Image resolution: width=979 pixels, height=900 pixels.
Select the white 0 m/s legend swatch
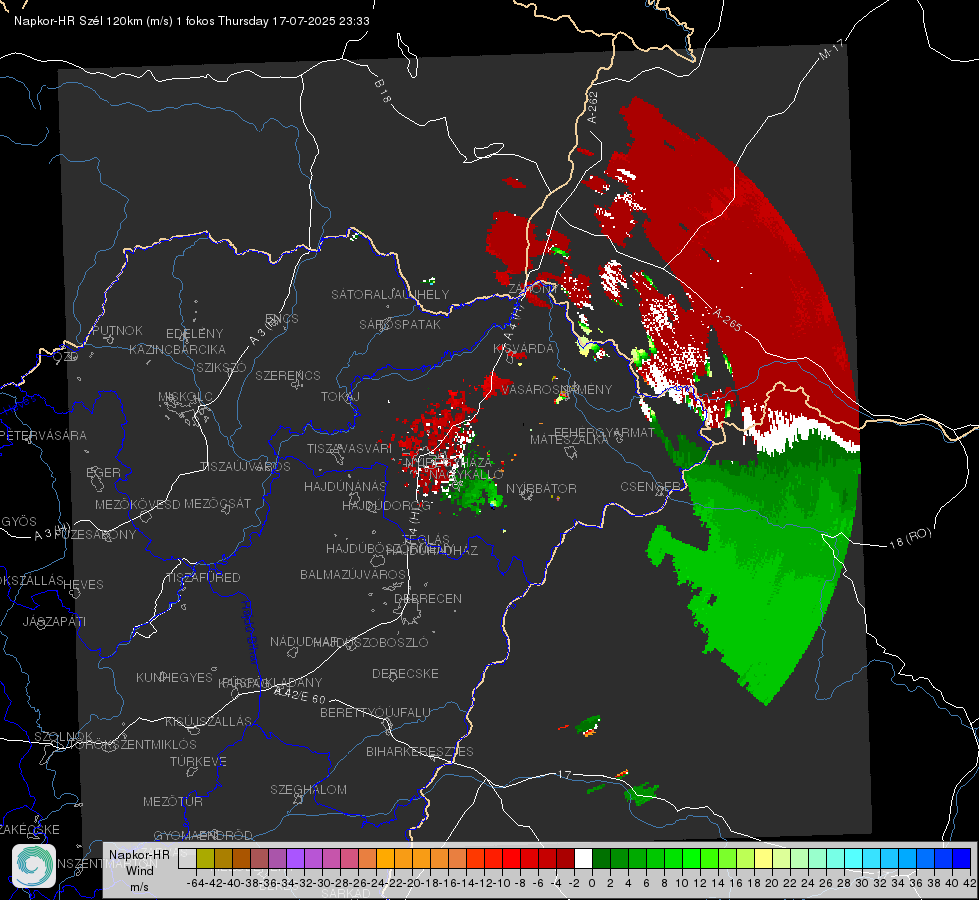point(583,858)
